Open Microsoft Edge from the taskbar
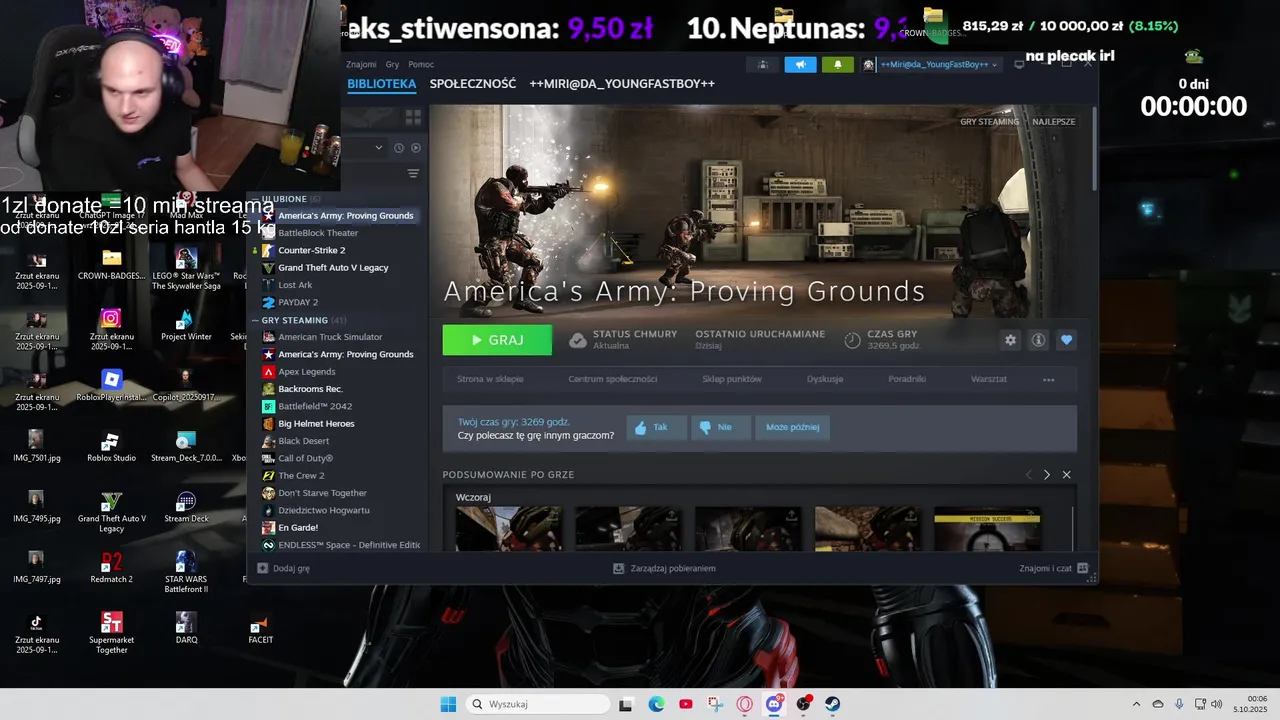Viewport: 1280px width, 720px height. pyautogui.click(x=656, y=704)
